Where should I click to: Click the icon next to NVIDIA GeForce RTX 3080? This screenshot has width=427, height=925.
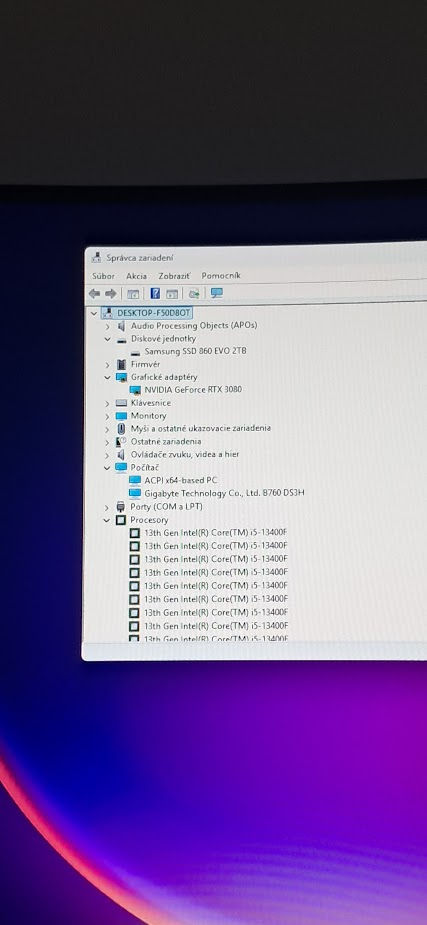[x=135, y=390]
